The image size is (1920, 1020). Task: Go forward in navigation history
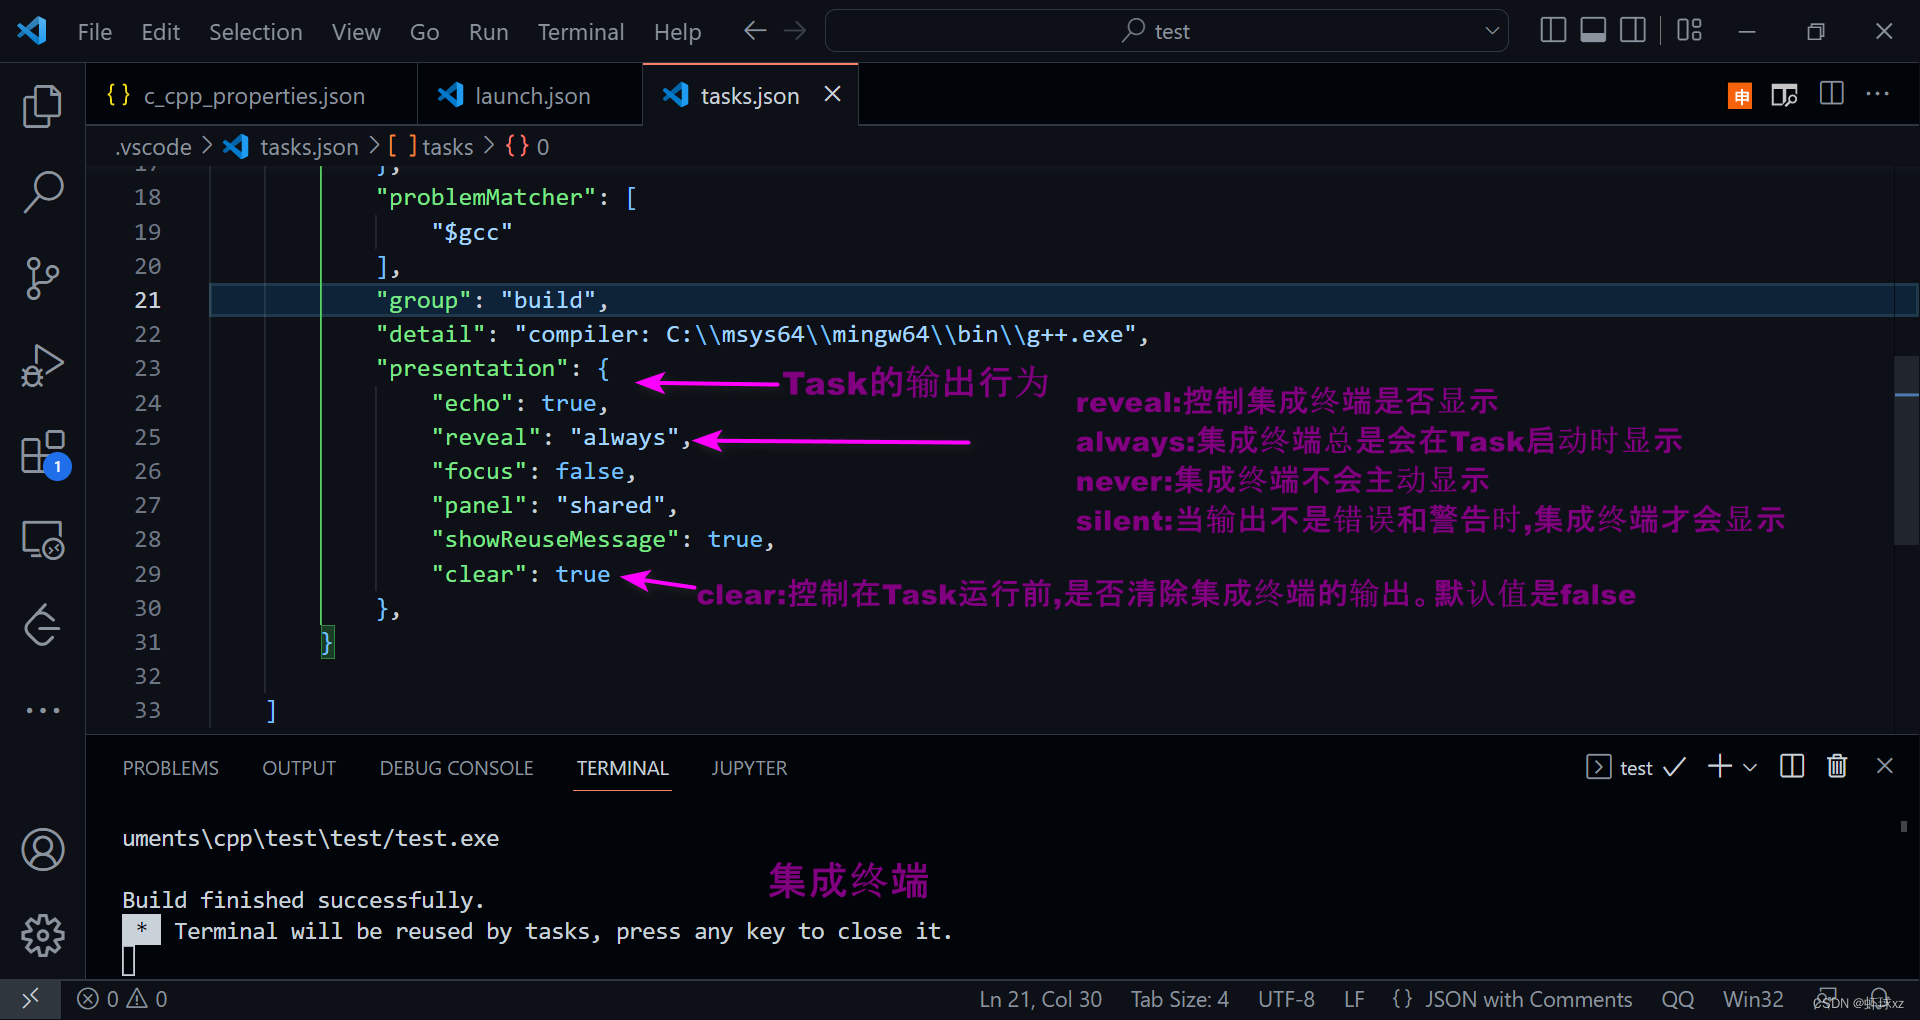coord(795,31)
